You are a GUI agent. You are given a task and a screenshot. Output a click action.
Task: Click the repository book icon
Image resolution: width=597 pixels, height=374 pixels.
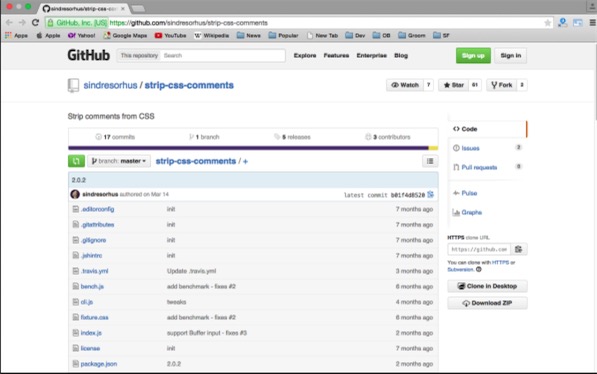[x=73, y=85]
